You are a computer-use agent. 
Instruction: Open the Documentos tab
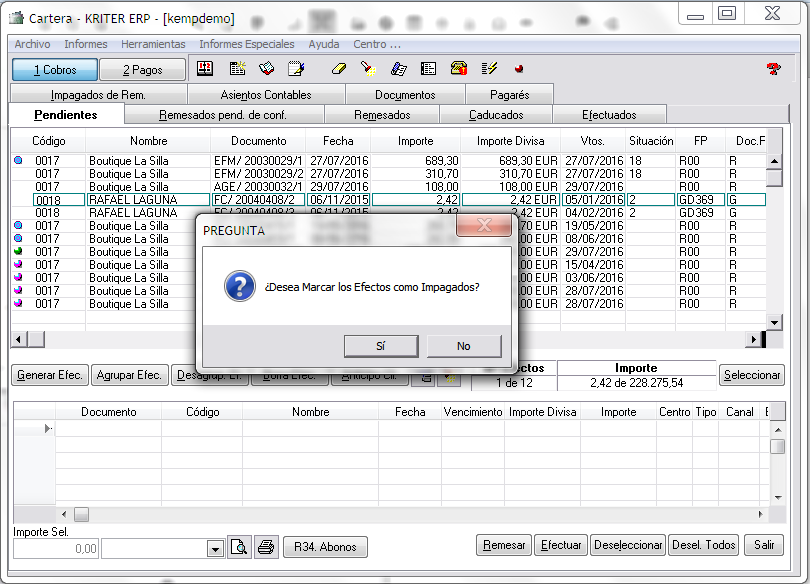(x=405, y=95)
